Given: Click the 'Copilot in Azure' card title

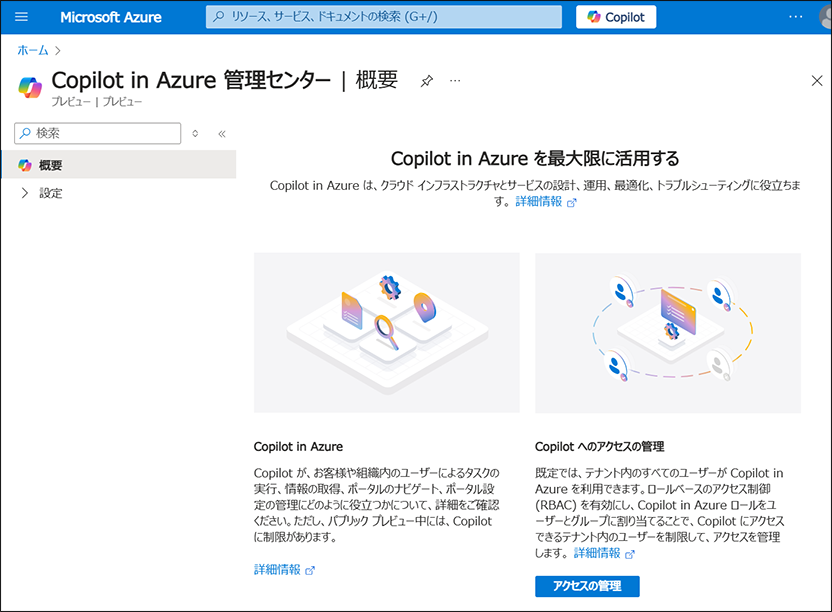Looking at the screenshot, I should pyautogui.click(x=298, y=447).
